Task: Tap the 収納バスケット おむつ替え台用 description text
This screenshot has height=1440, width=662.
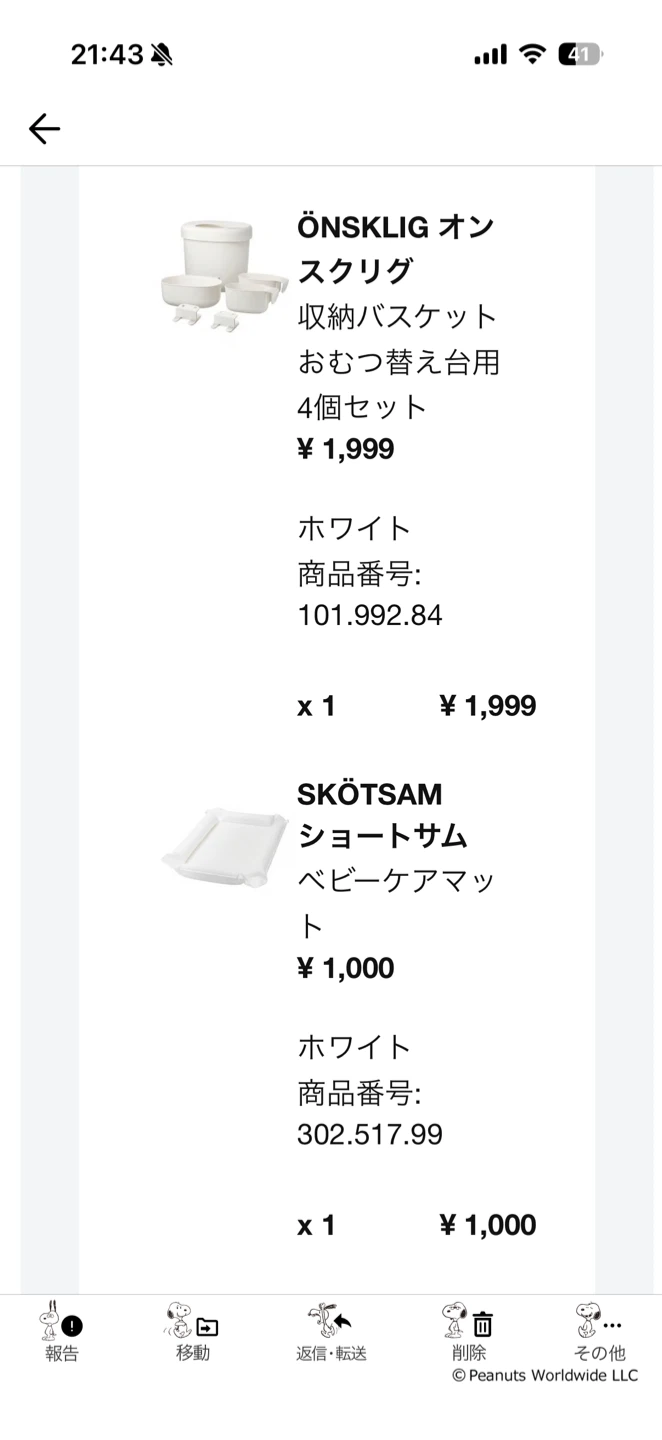Action: coord(398,339)
